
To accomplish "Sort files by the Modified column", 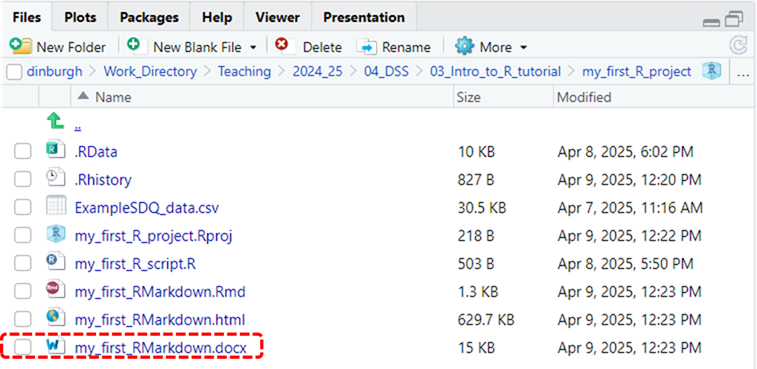I will click(655, 97).
